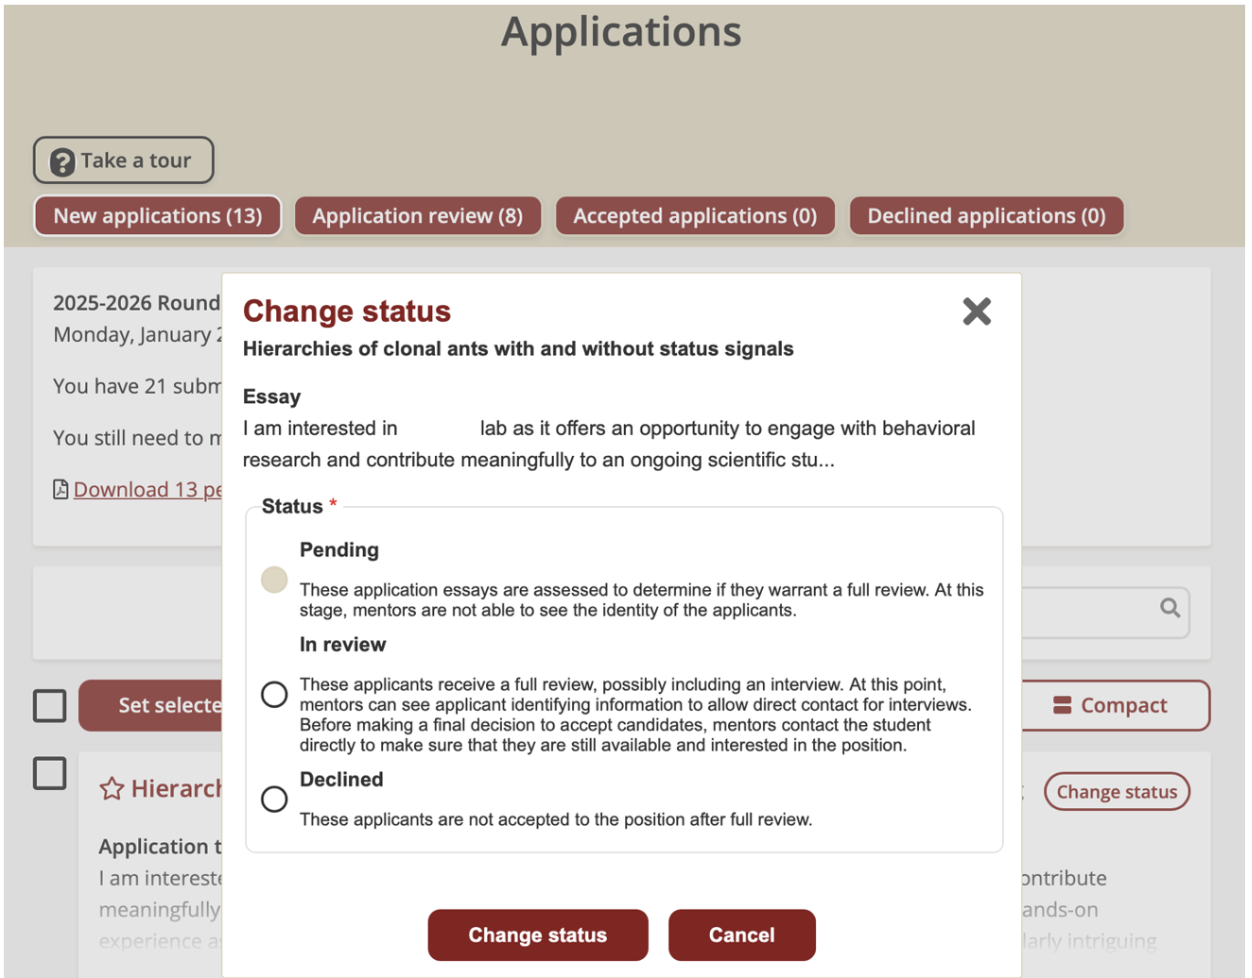Click the search magnifier icon
1252x978 pixels.
(x=1169, y=608)
